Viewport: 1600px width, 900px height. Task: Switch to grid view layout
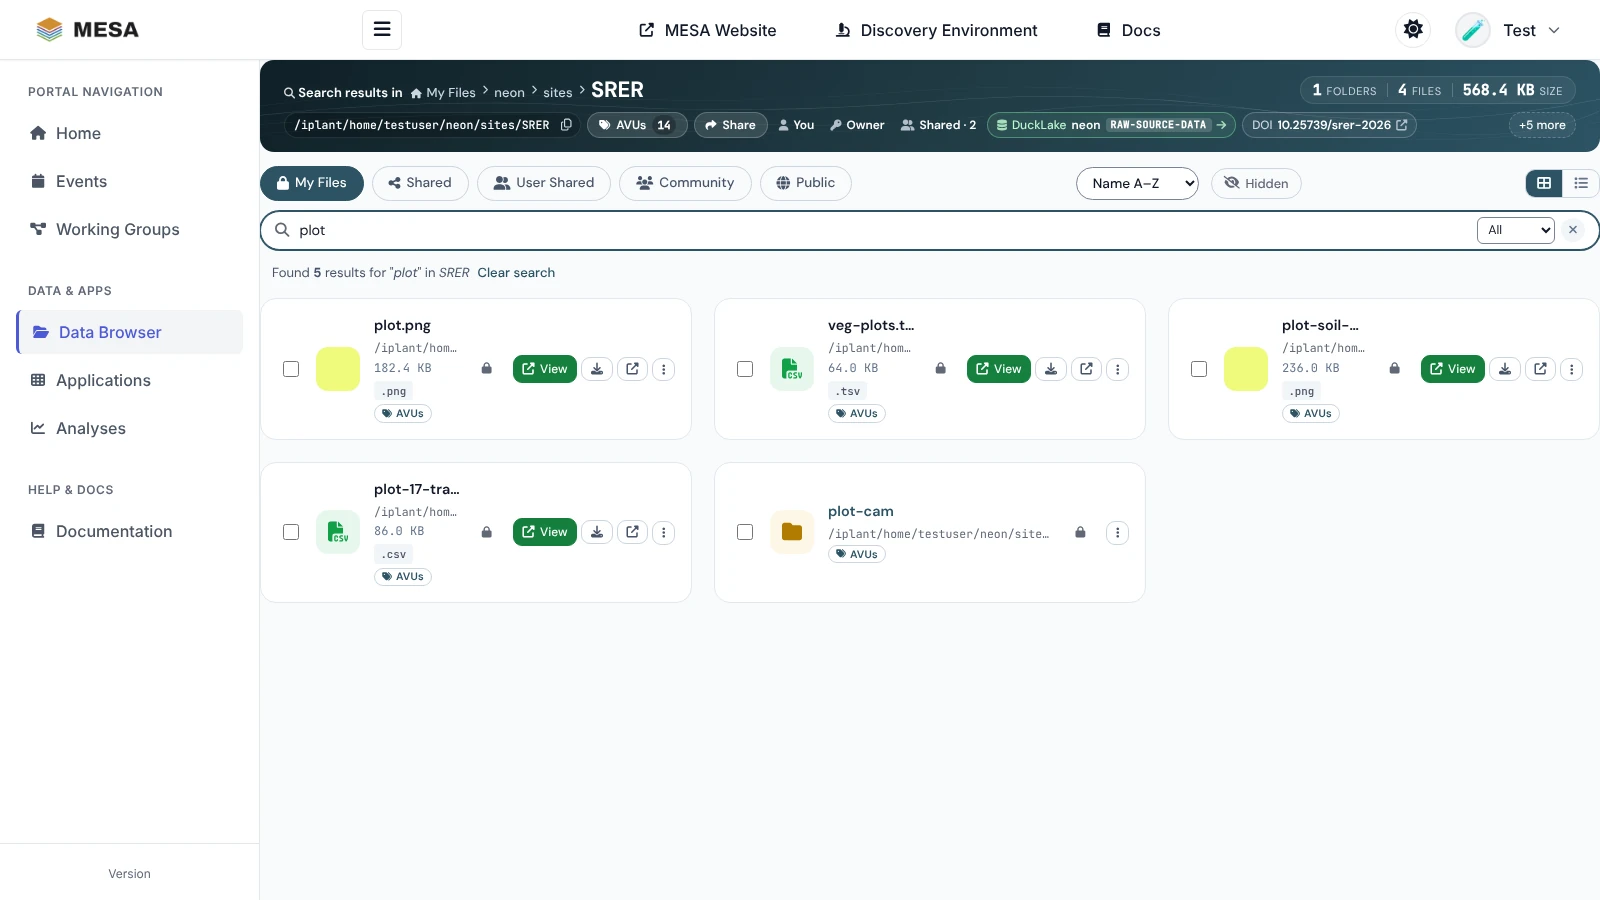pos(1544,183)
